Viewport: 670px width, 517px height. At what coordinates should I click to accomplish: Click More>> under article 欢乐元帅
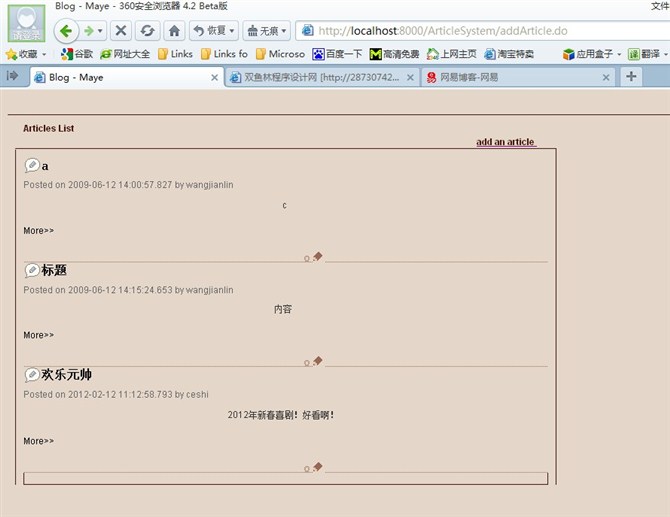[38, 441]
